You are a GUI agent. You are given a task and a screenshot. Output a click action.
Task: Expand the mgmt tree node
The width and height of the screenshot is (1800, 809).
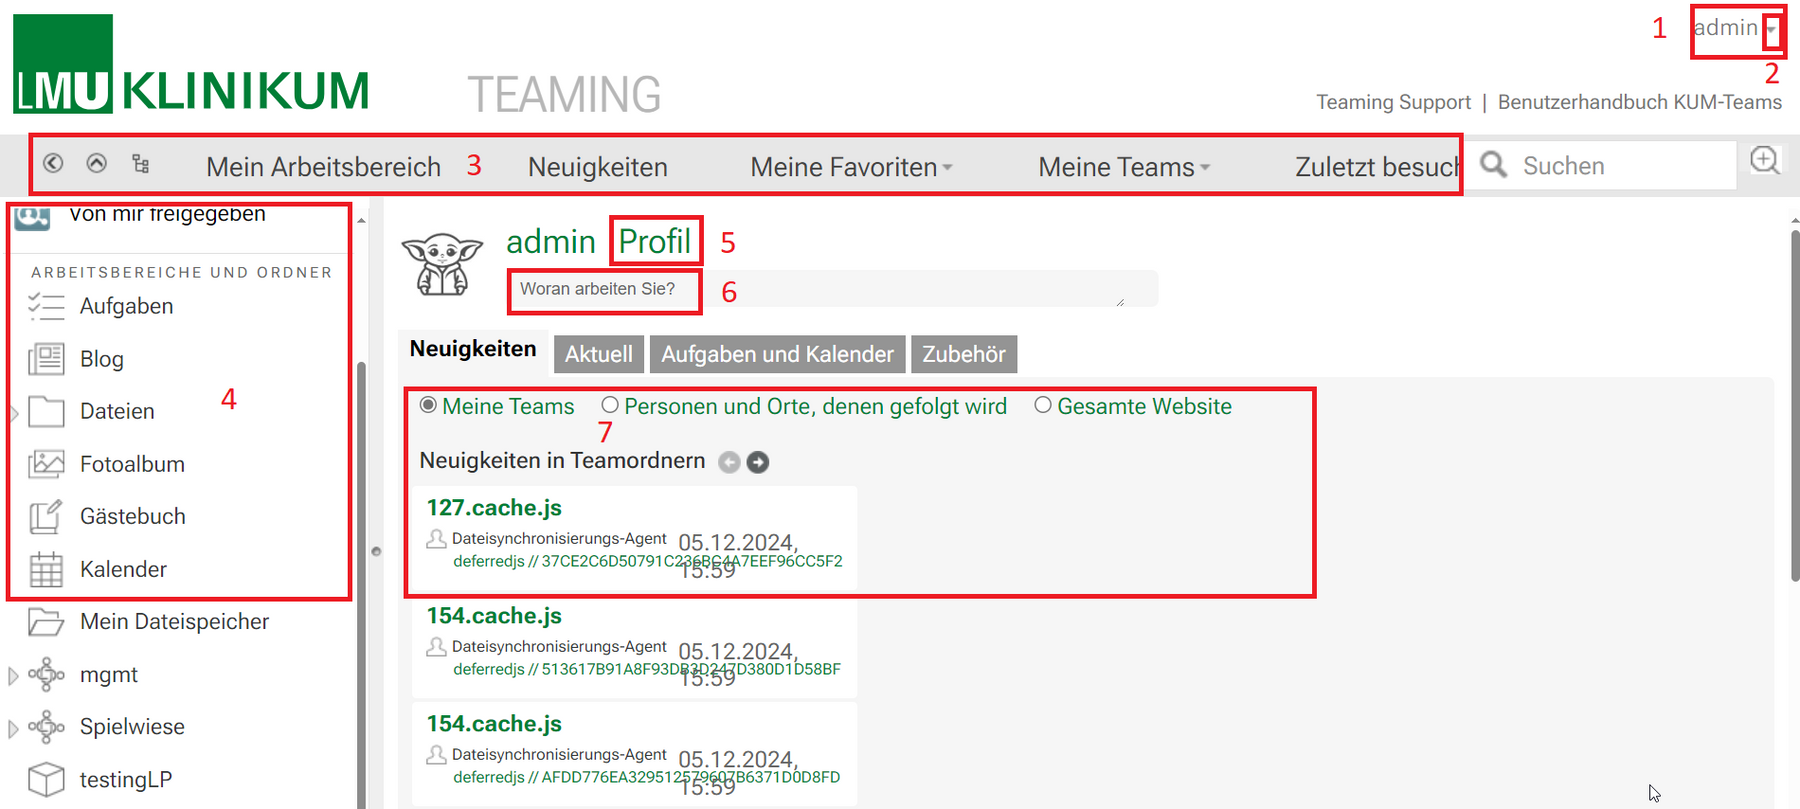[x=14, y=675]
